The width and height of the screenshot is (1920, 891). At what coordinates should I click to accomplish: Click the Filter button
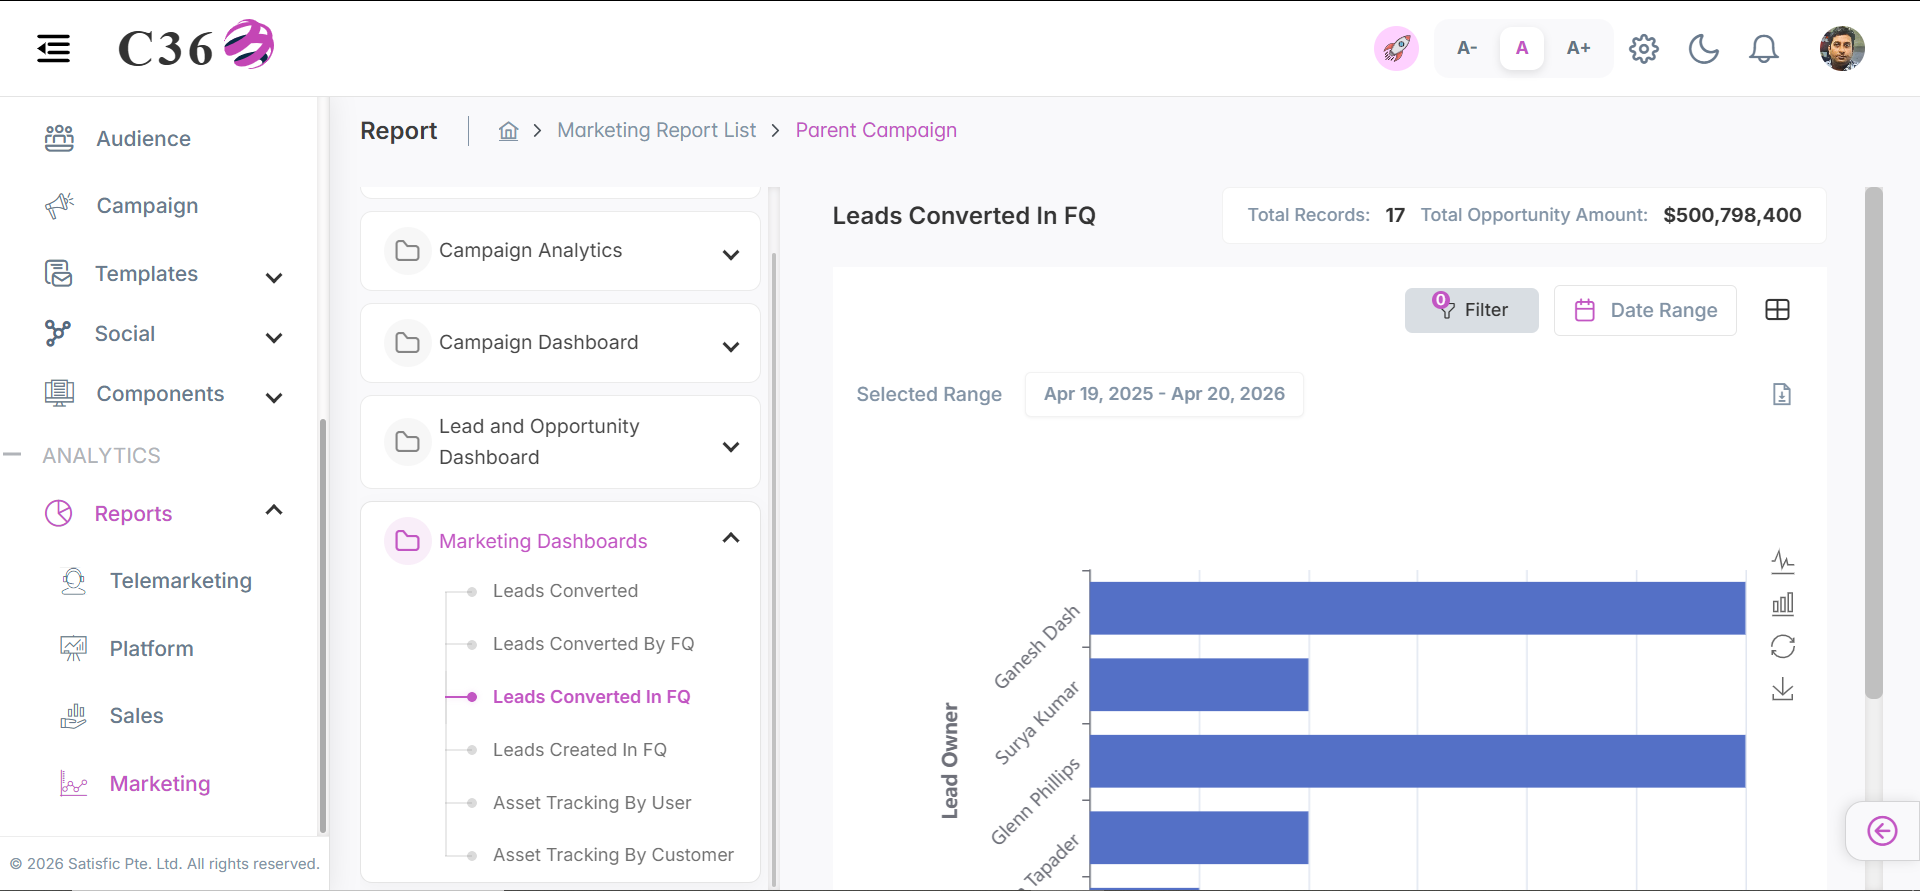pos(1472,310)
